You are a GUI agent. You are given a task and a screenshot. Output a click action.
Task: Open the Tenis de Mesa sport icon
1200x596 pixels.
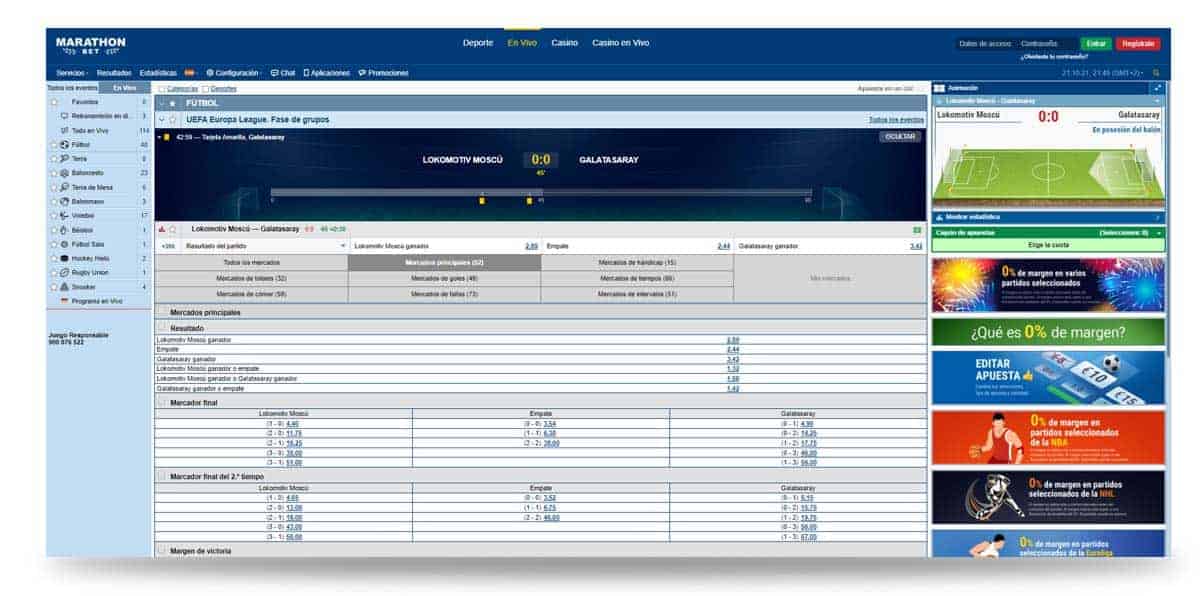65,187
